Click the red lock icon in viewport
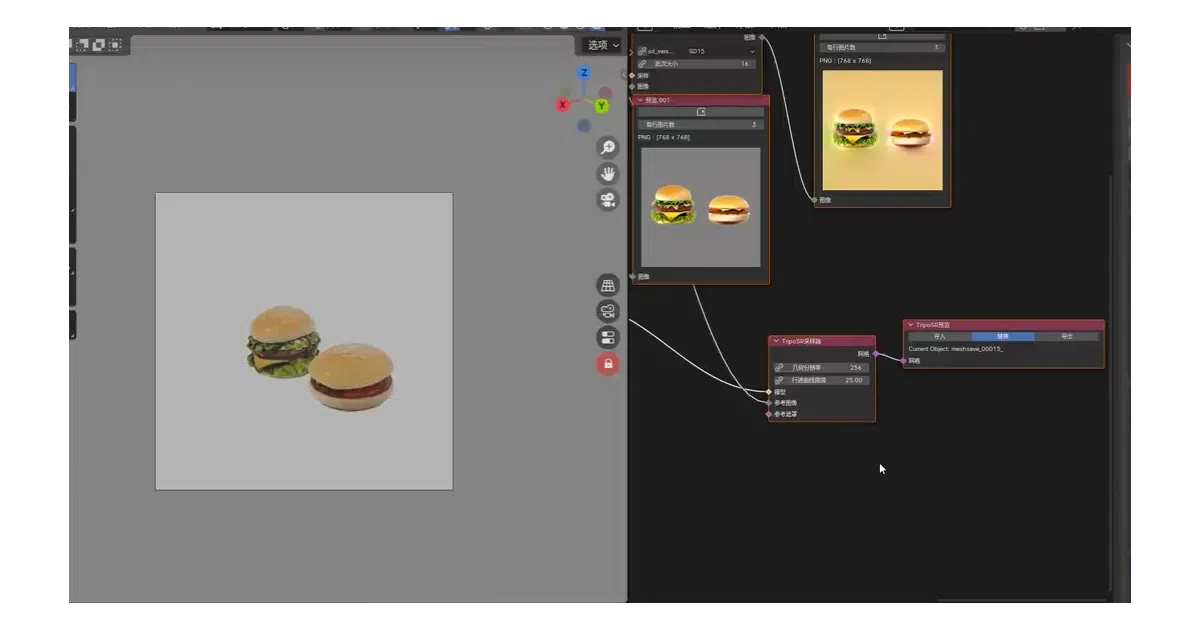Viewport: 1200px width, 630px height. [x=608, y=363]
